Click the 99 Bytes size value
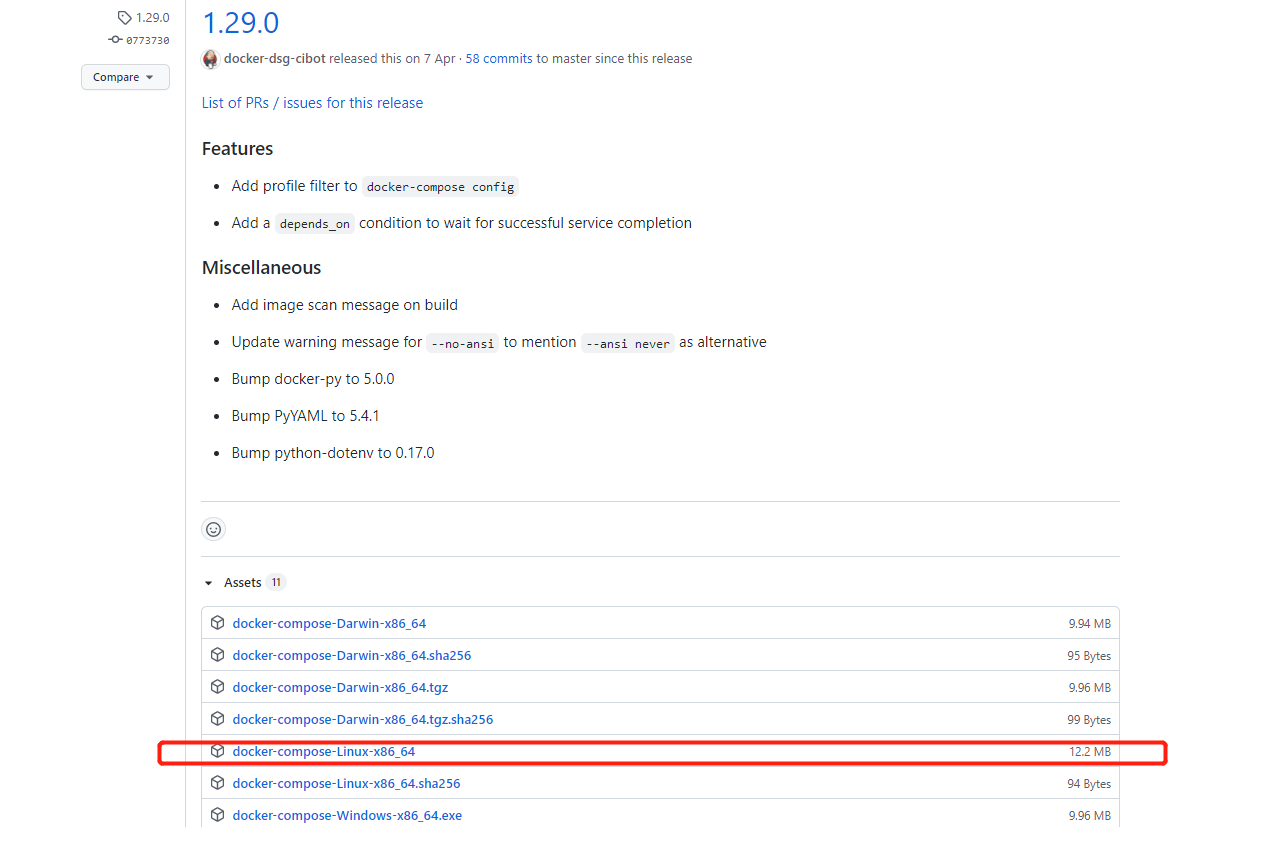This screenshot has width=1288, height=867. pos(1089,720)
